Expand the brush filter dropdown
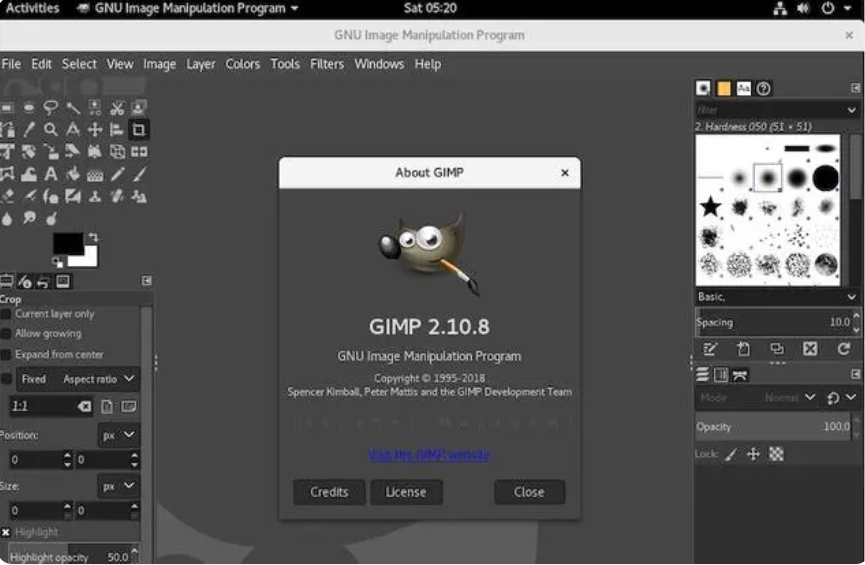The height and width of the screenshot is (565, 865). coord(851,110)
